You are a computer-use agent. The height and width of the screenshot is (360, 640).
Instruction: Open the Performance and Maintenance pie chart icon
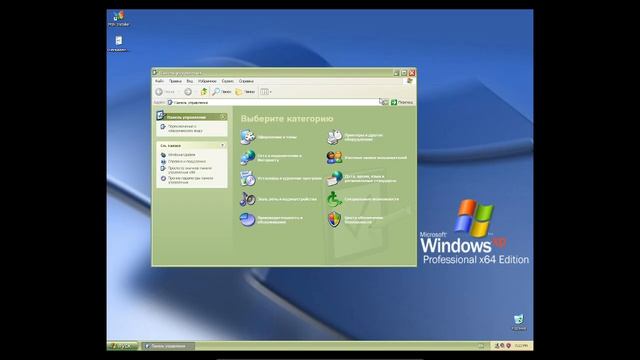tap(247, 220)
